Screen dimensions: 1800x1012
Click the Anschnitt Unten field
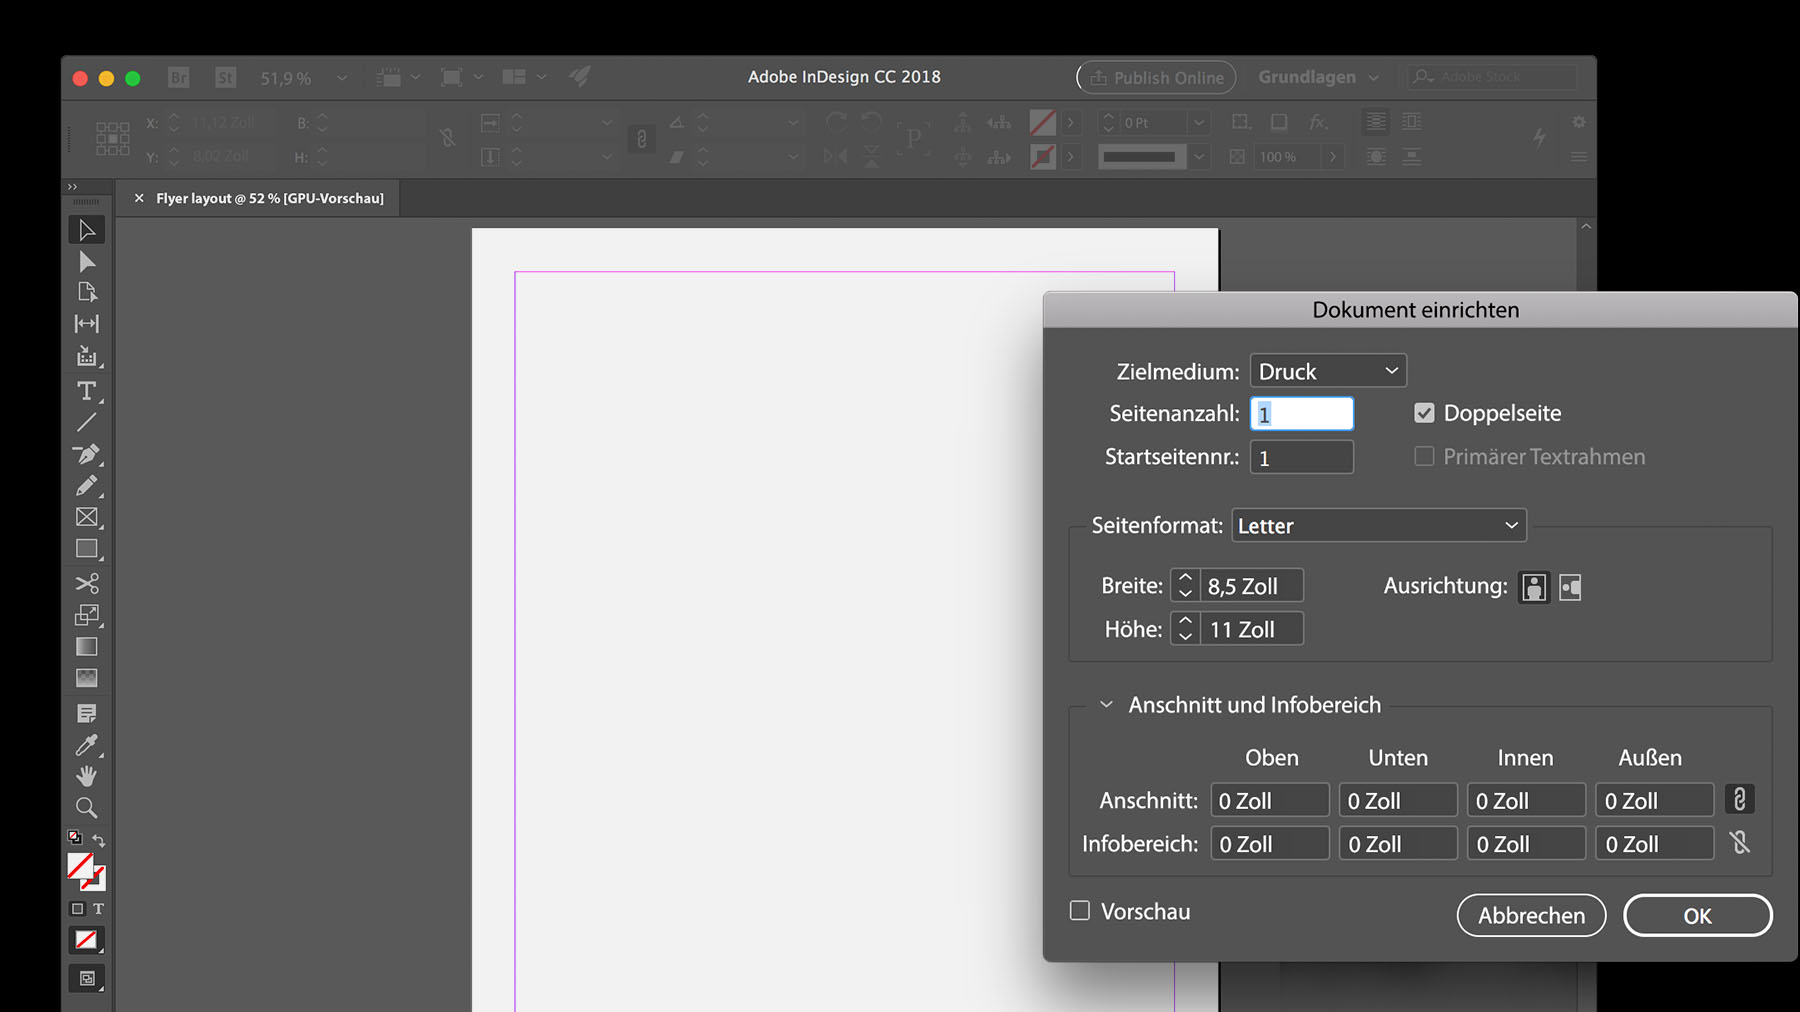coord(1398,800)
